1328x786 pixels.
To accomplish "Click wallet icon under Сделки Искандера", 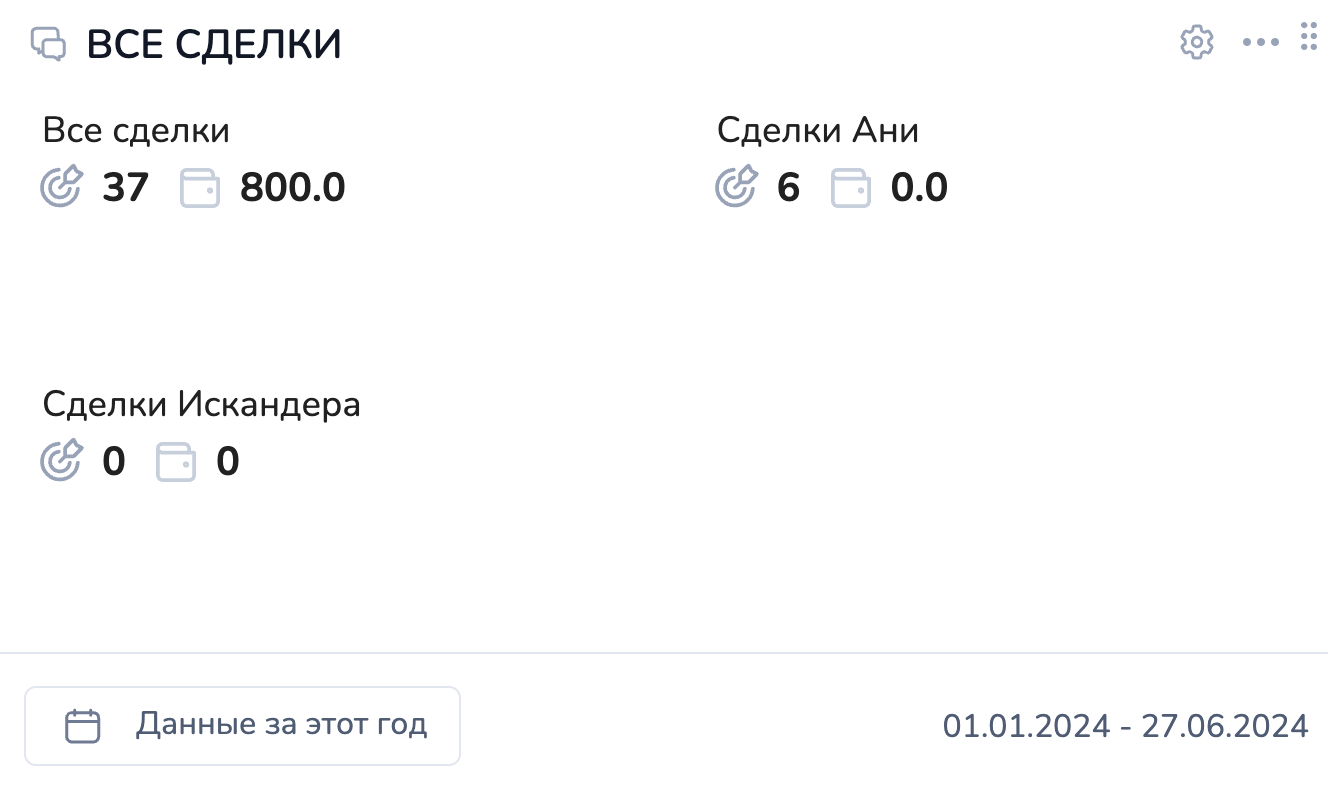I will coord(176,463).
